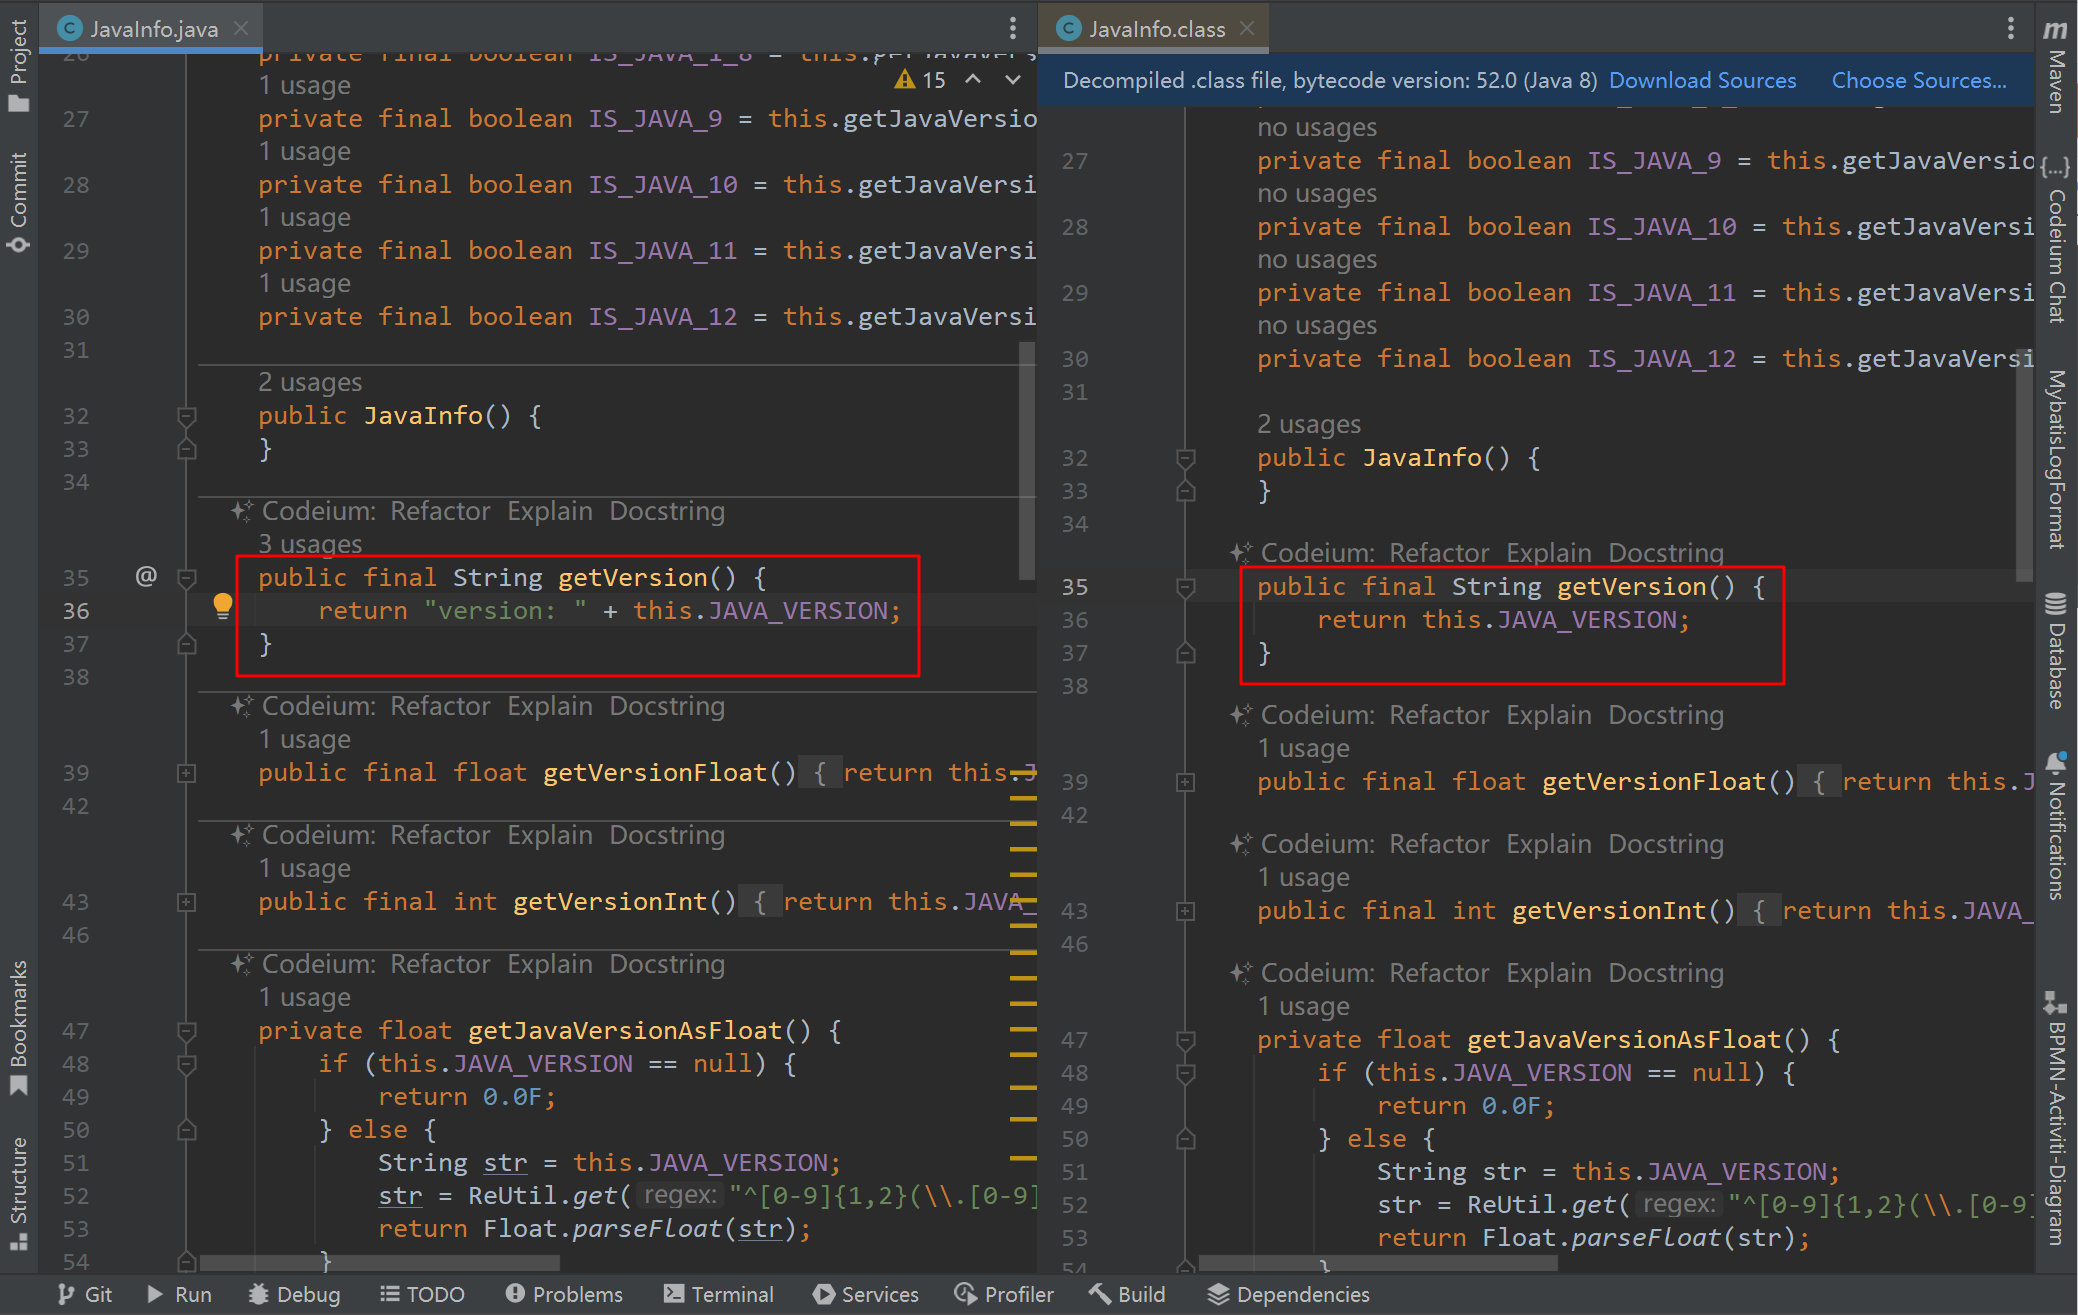Collapse getVersion() method in JavaInfo.java
This screenshot has height=1315, width=2078.
(x=186, y=577)
